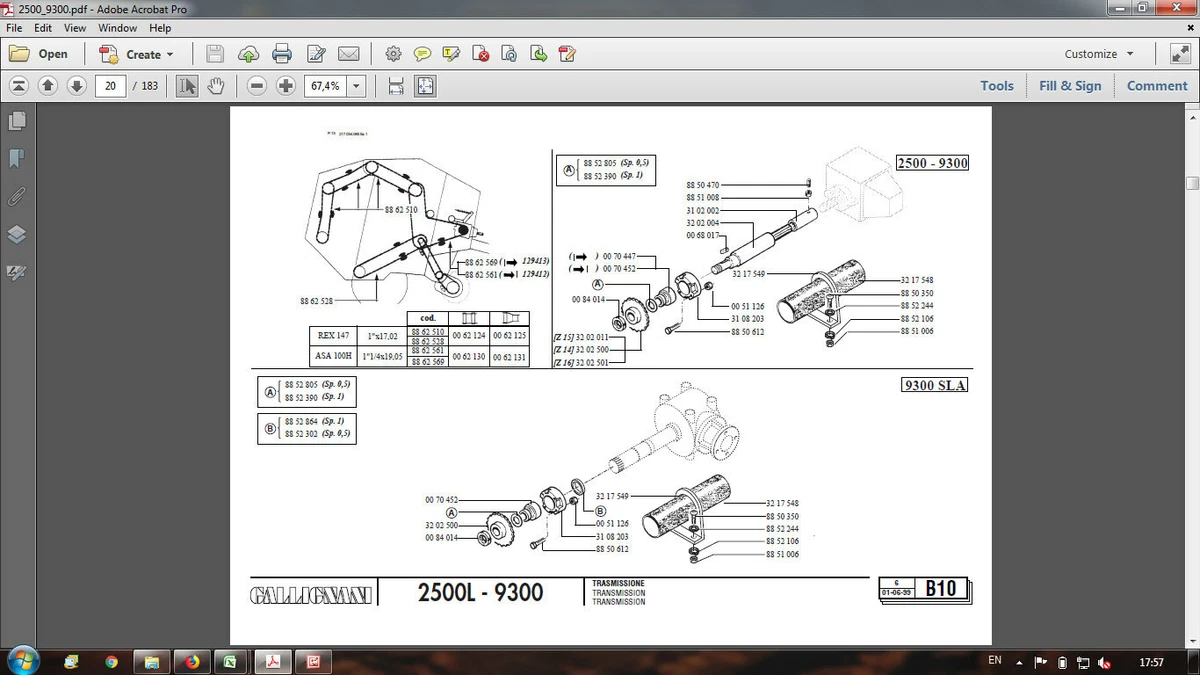Open the File menu

pos(15,28)
